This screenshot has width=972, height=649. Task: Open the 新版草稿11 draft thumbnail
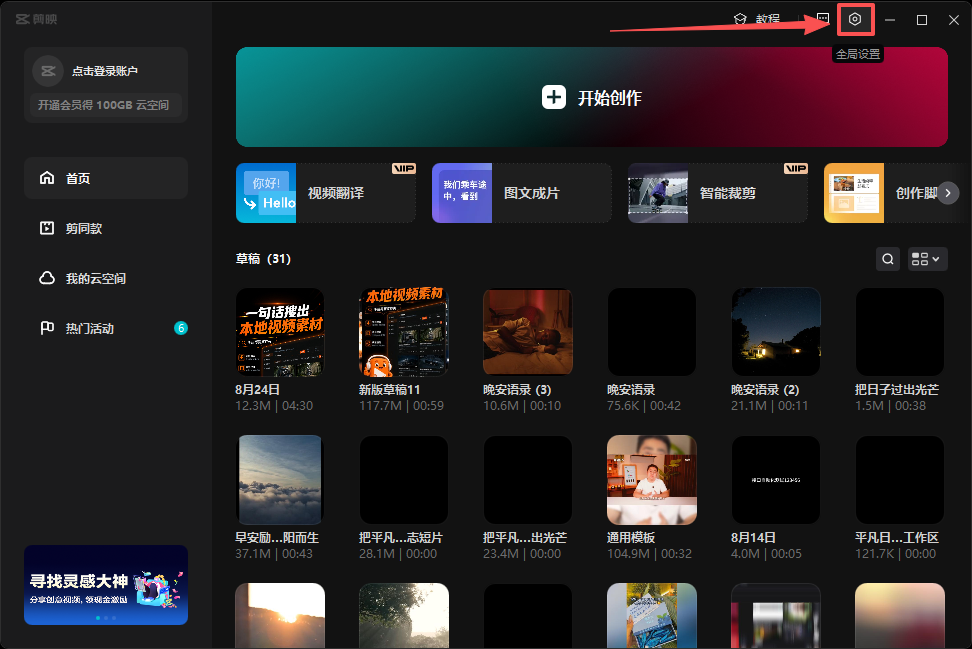click(404, 332)
